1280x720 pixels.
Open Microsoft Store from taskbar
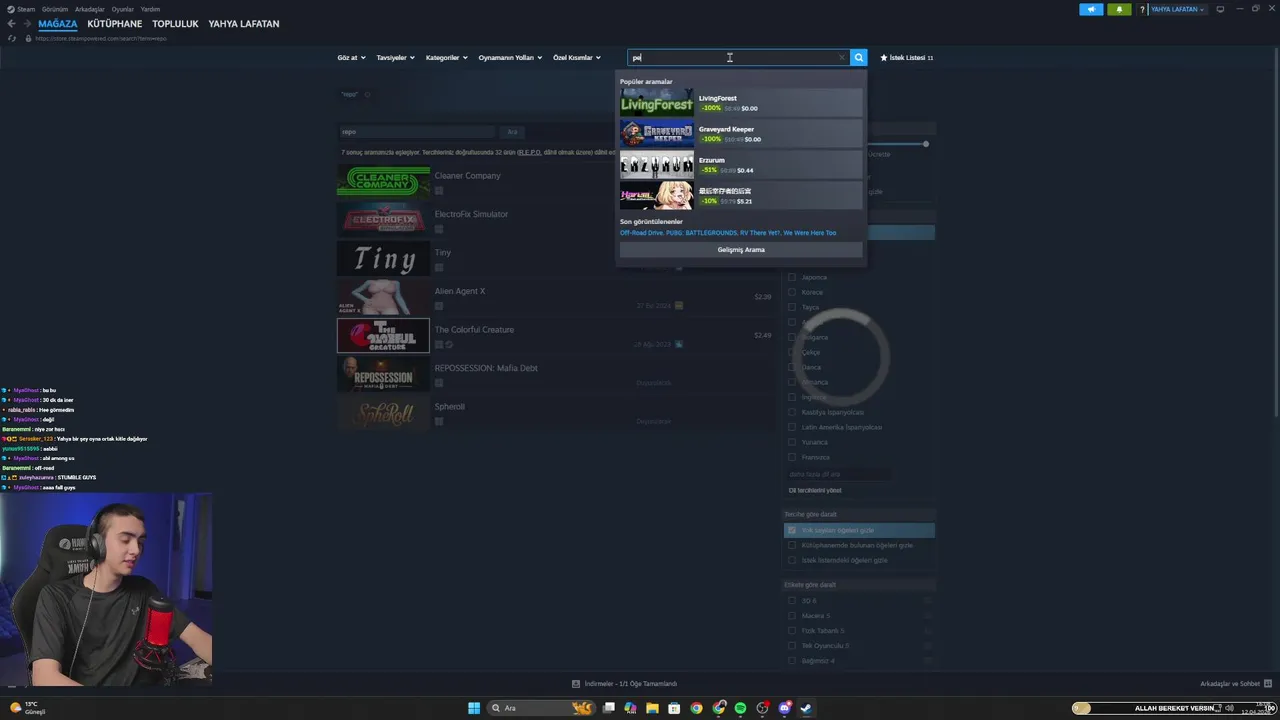[674, 708]
